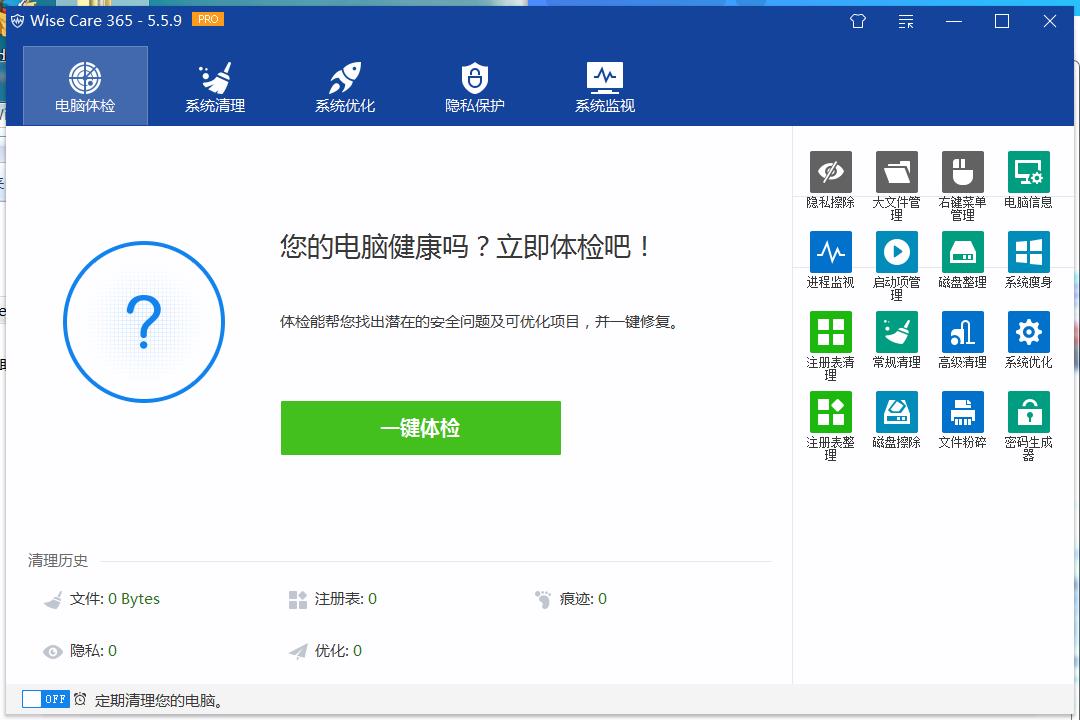This screenshot has height=720, width=1080.
Task: Launch 大文件管理 big file manager
Action: [896, 170]
